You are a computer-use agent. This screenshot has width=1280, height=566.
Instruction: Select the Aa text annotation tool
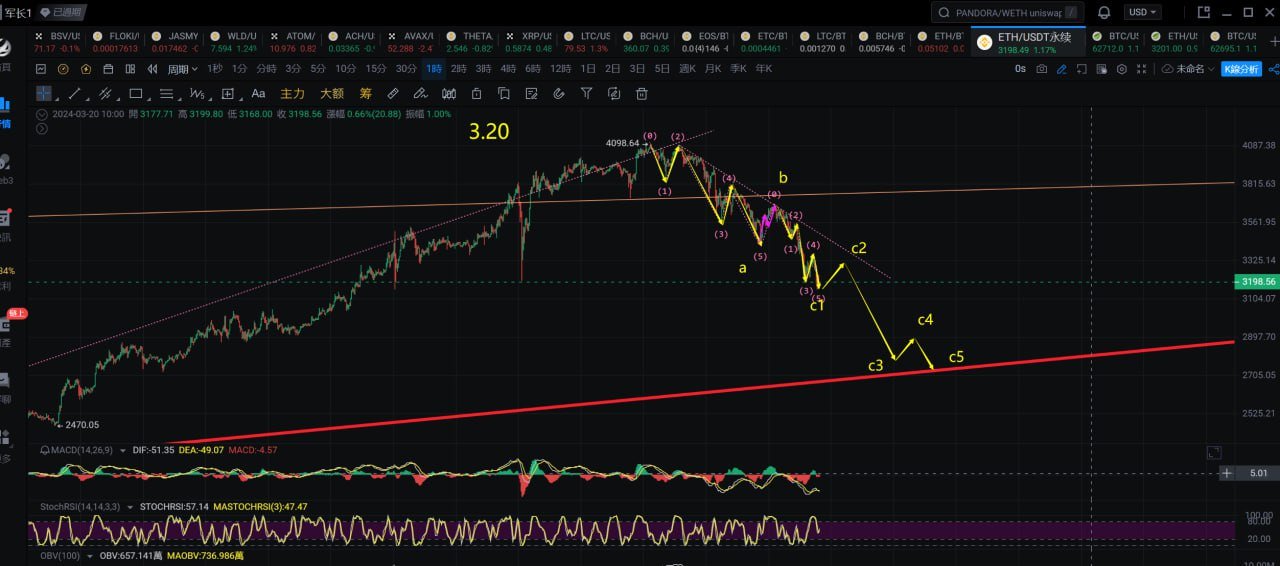click(x=258, y=93)
